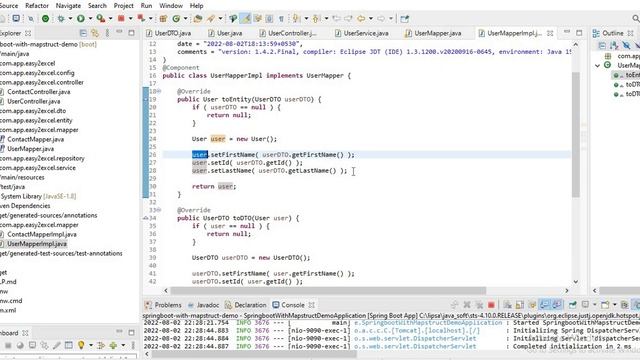This screenshot has width=640, height=360.
Task: Open the Refactor menu
Action: 37,6
